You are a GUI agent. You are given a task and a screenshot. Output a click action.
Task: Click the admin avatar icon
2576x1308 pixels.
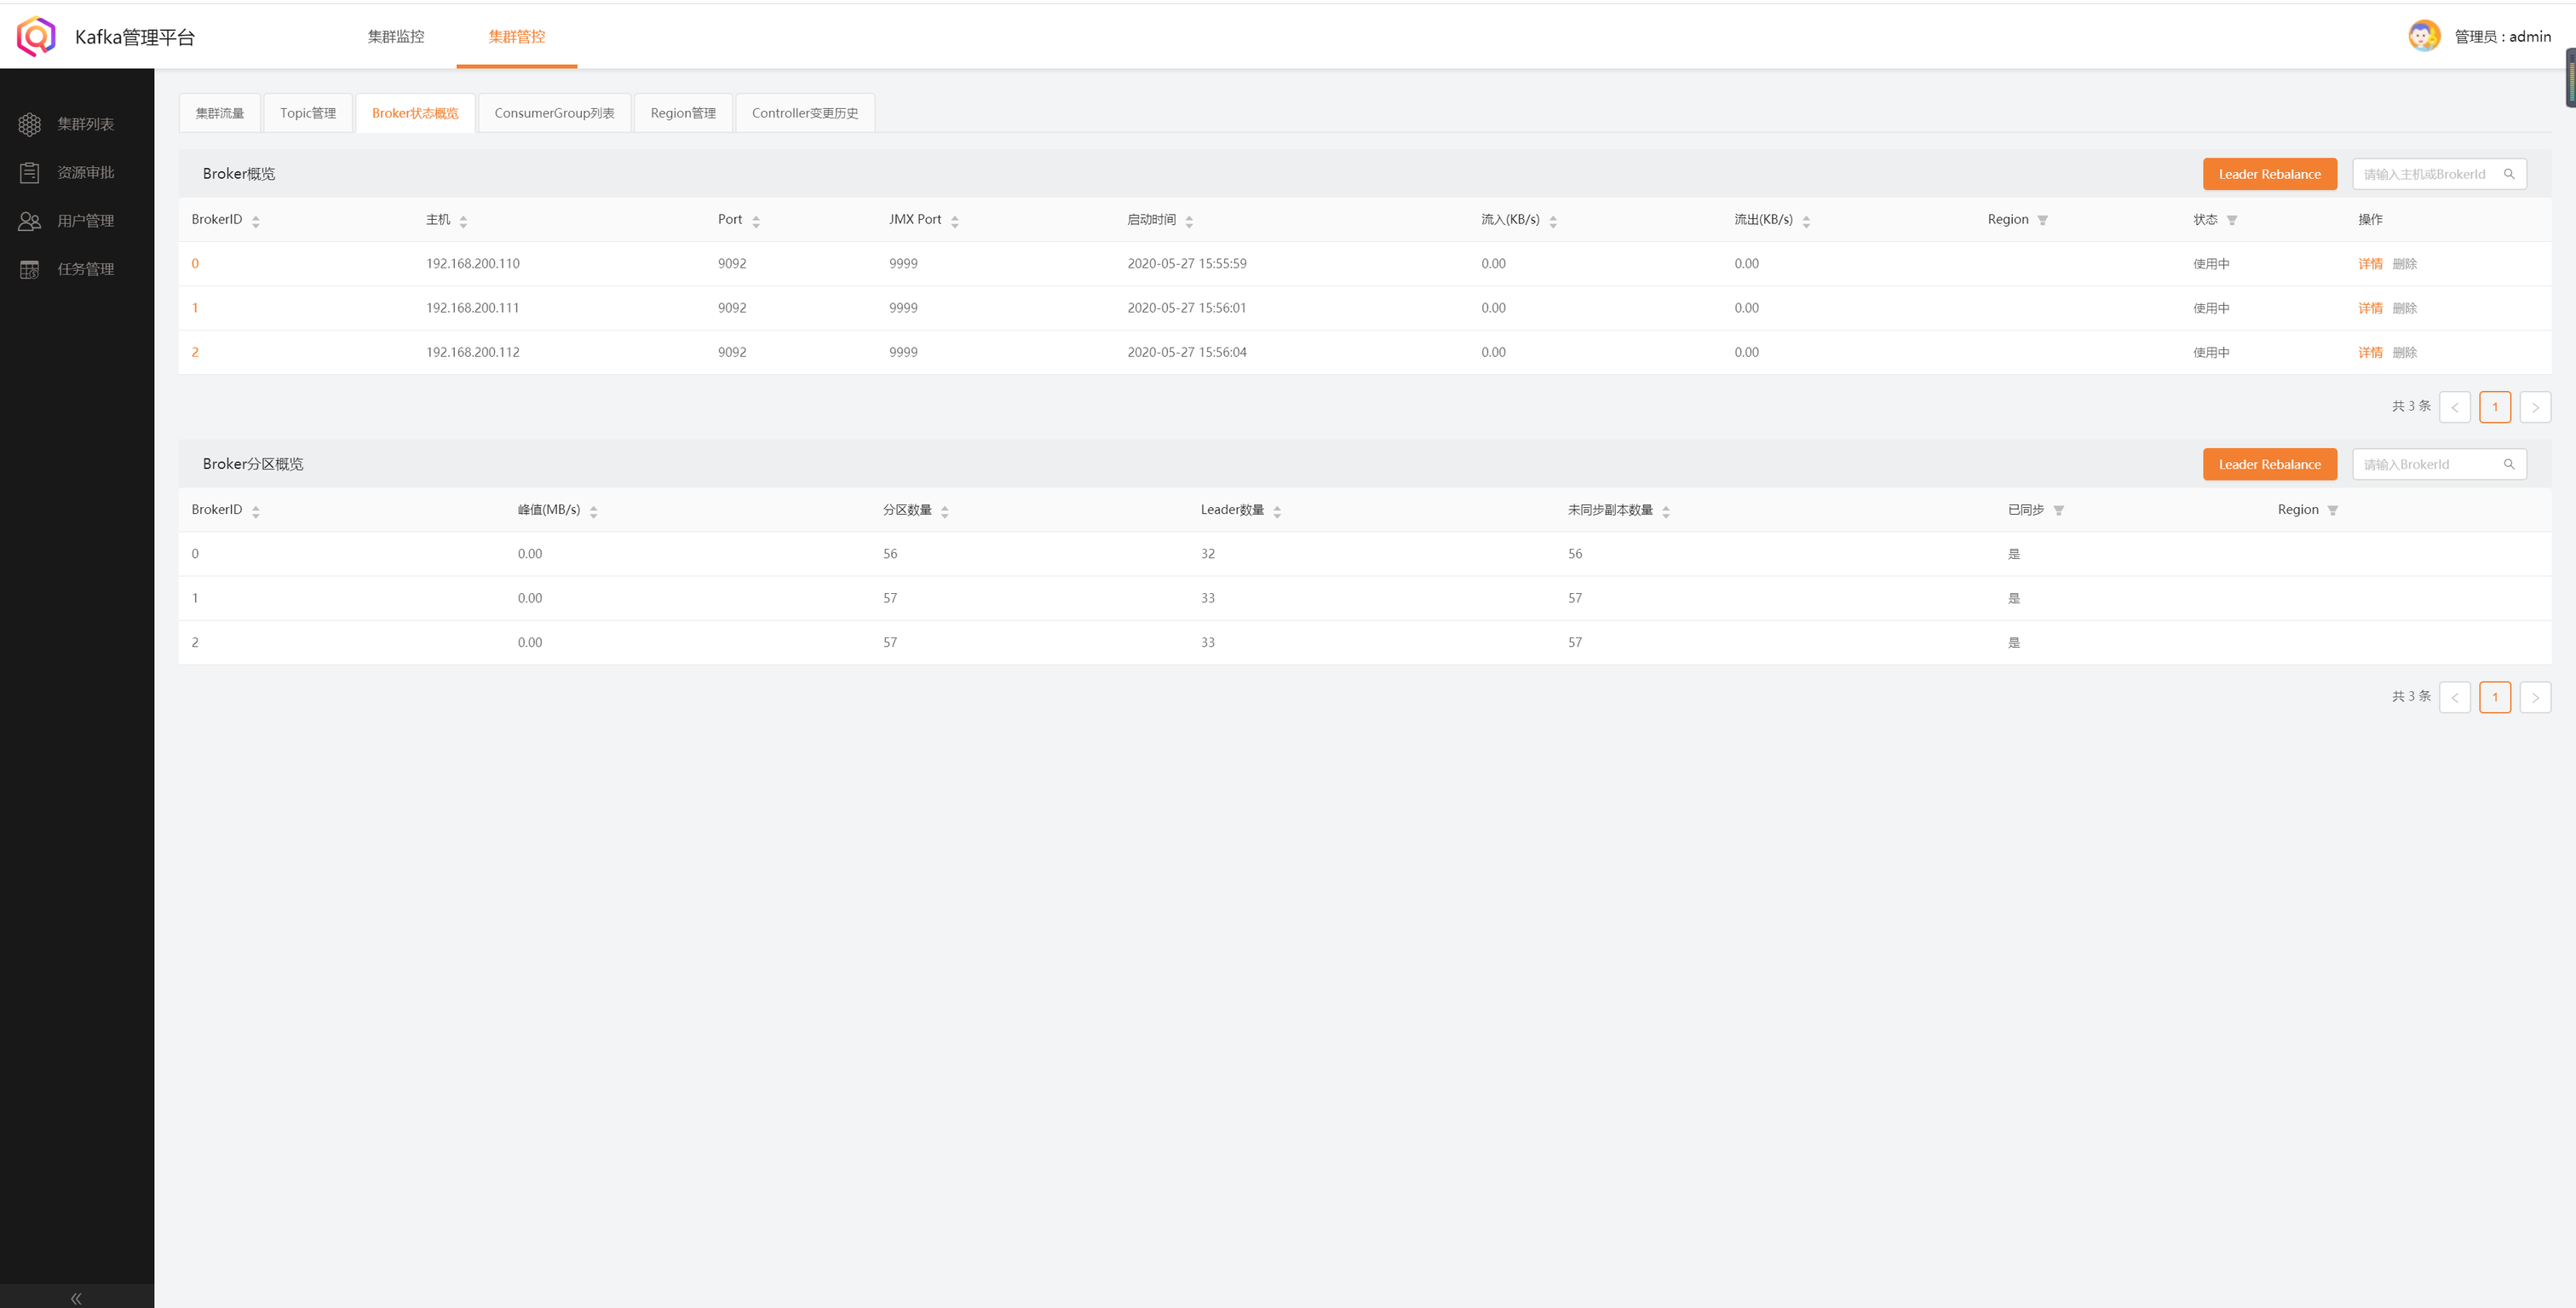click(x=2424, y=36)
